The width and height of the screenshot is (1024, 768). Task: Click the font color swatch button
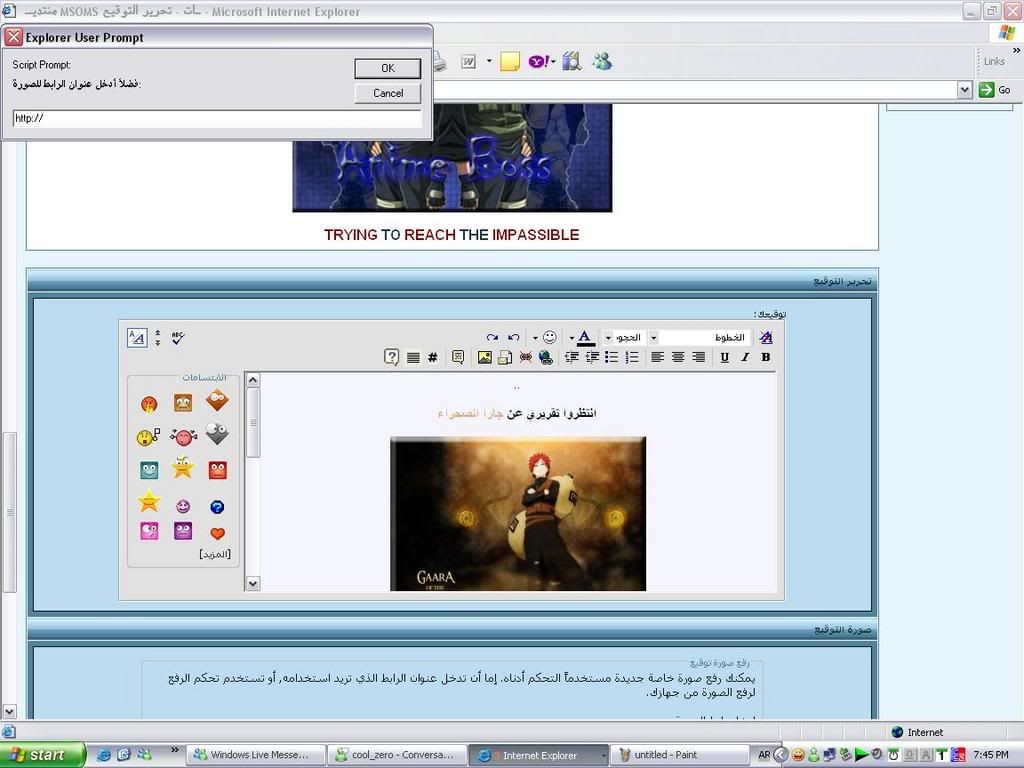point(585,338)
